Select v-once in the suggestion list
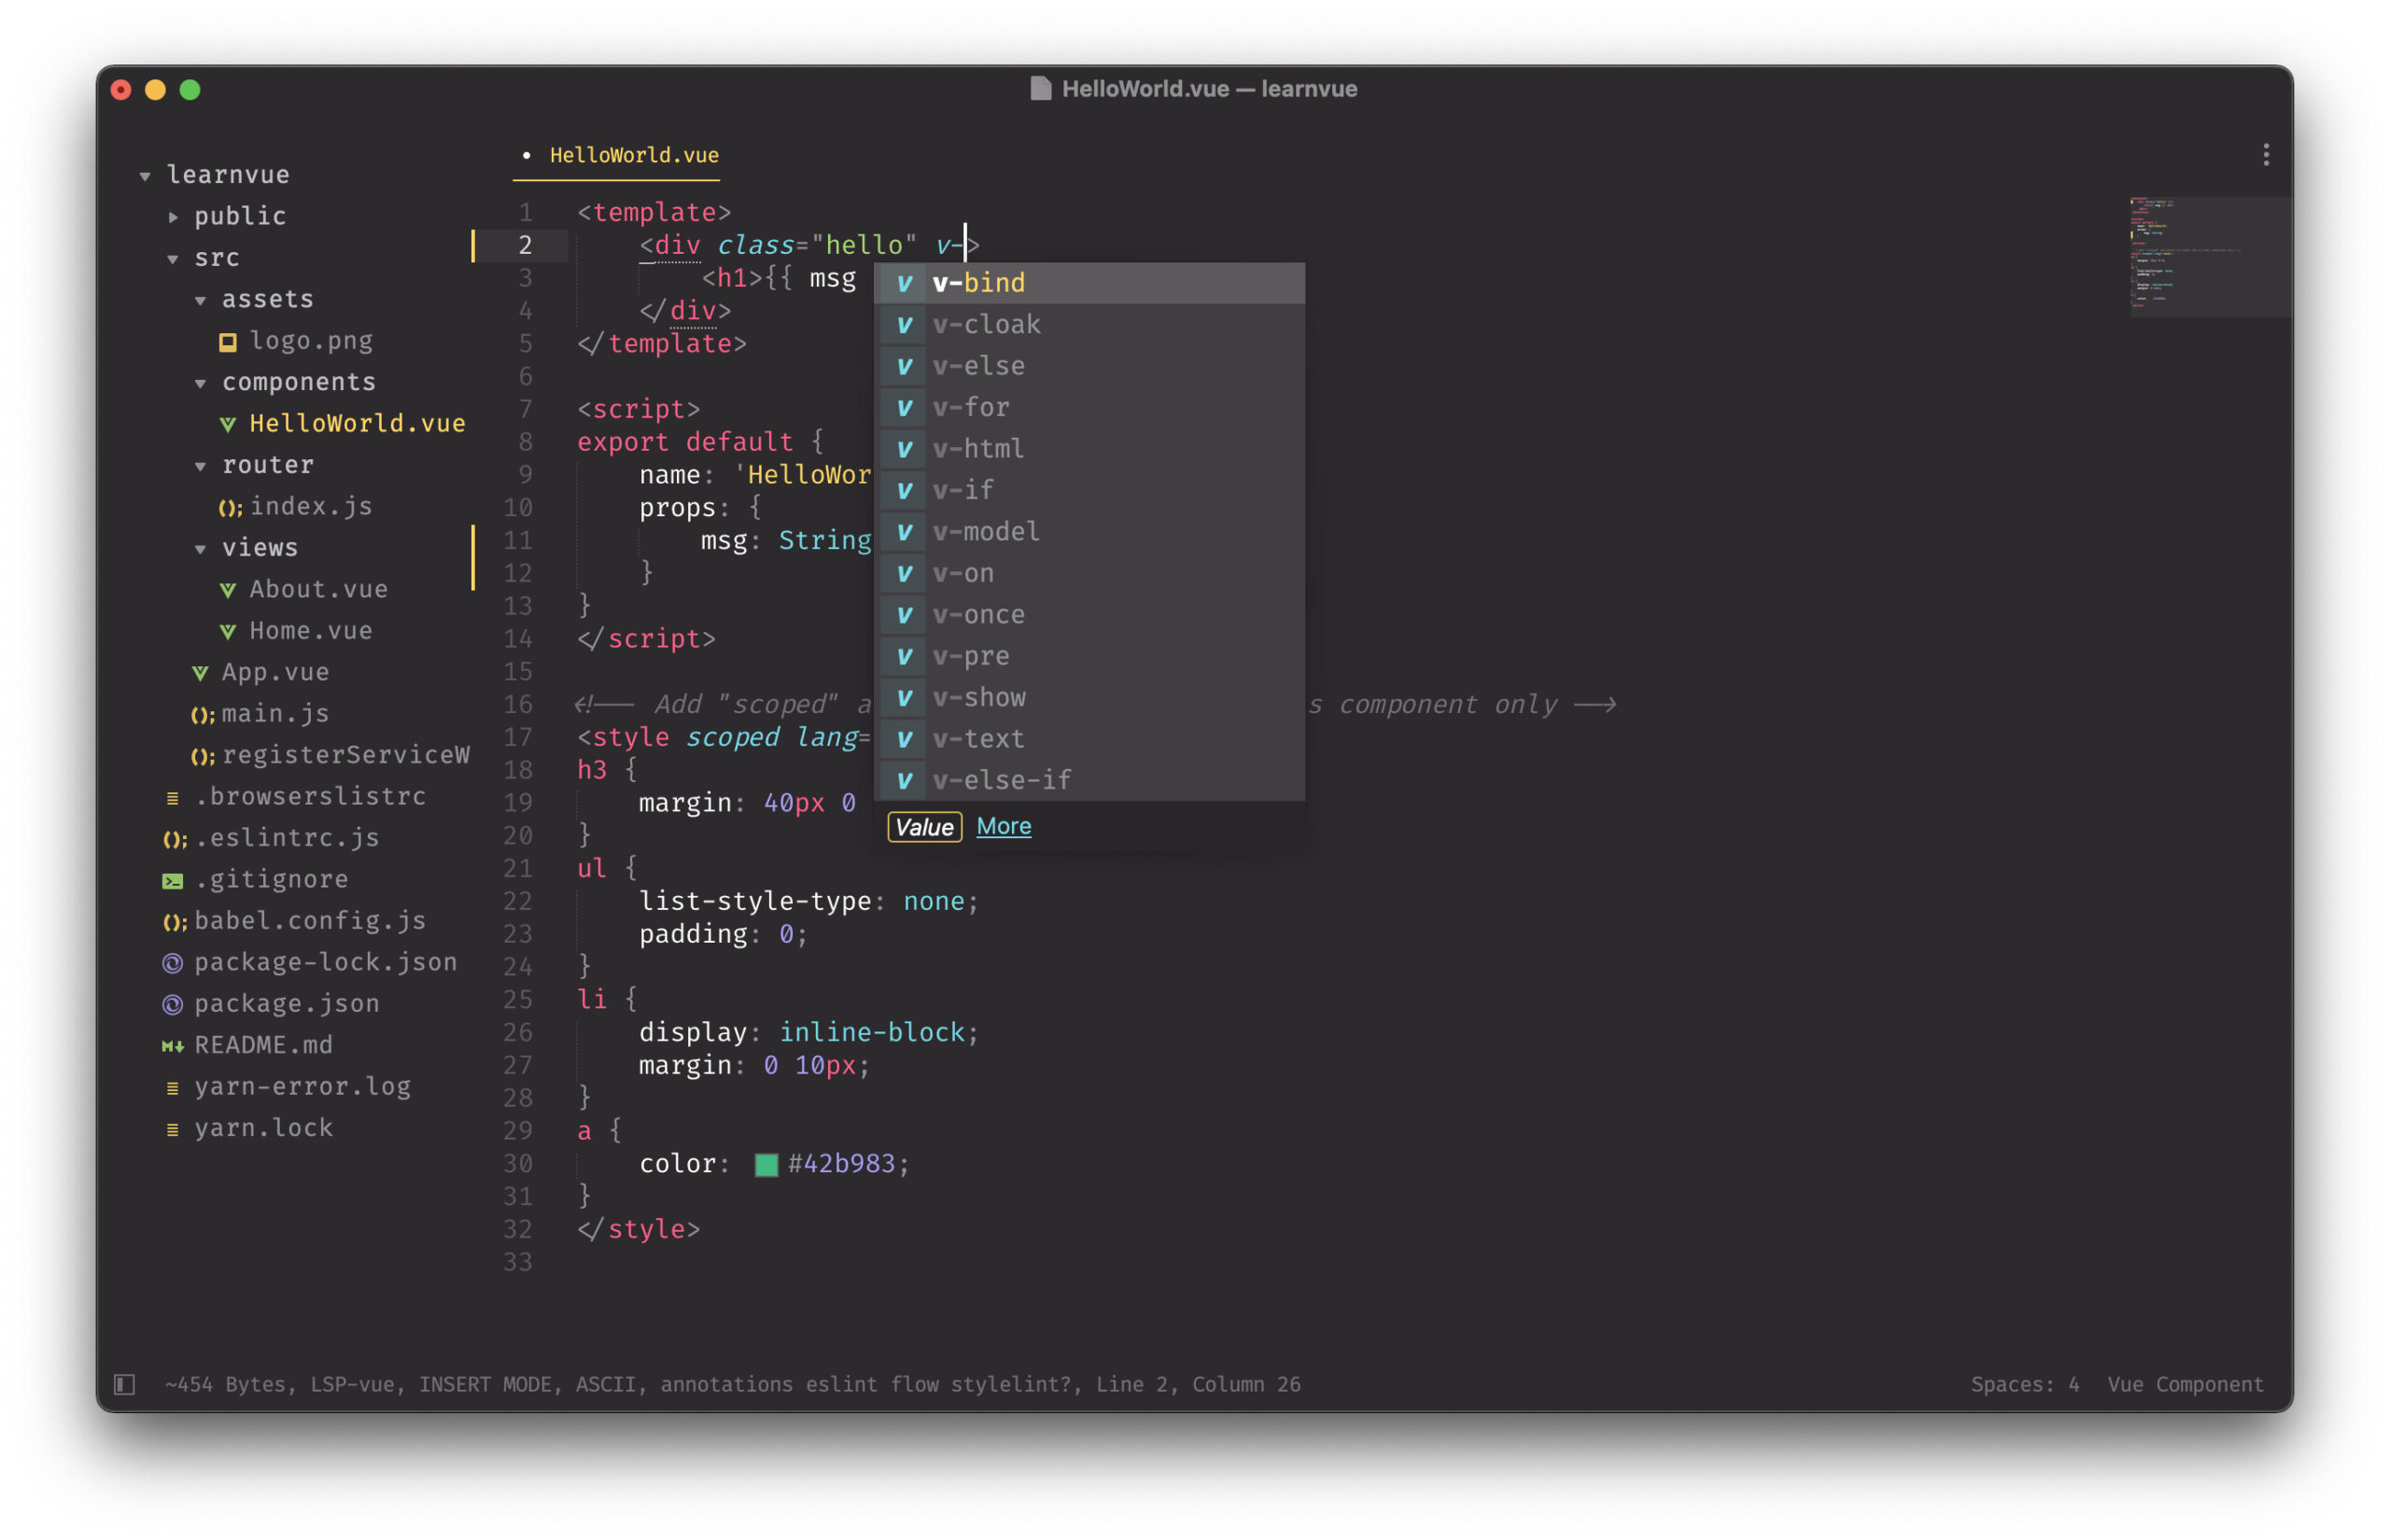This screenshot has width=2390, height=1540. click(x=1090, y=614)
